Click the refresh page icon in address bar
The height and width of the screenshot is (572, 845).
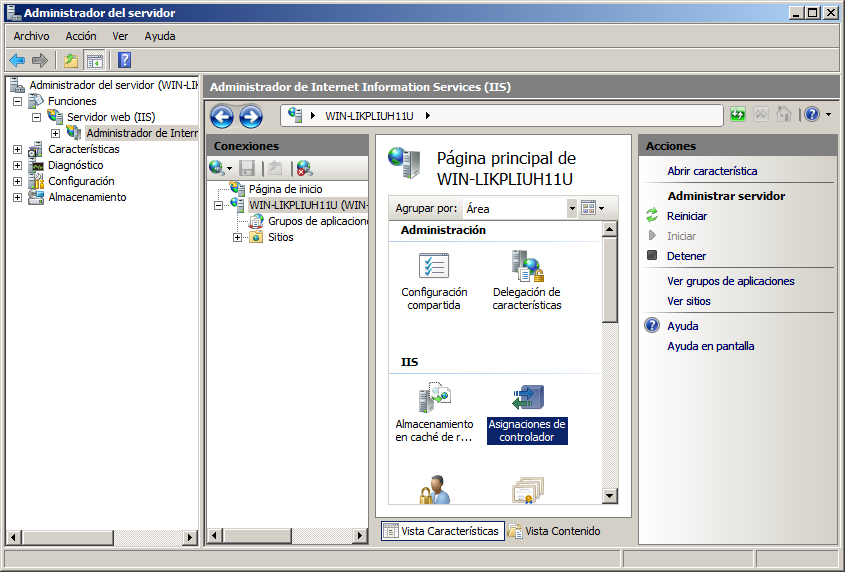[738, 115]
